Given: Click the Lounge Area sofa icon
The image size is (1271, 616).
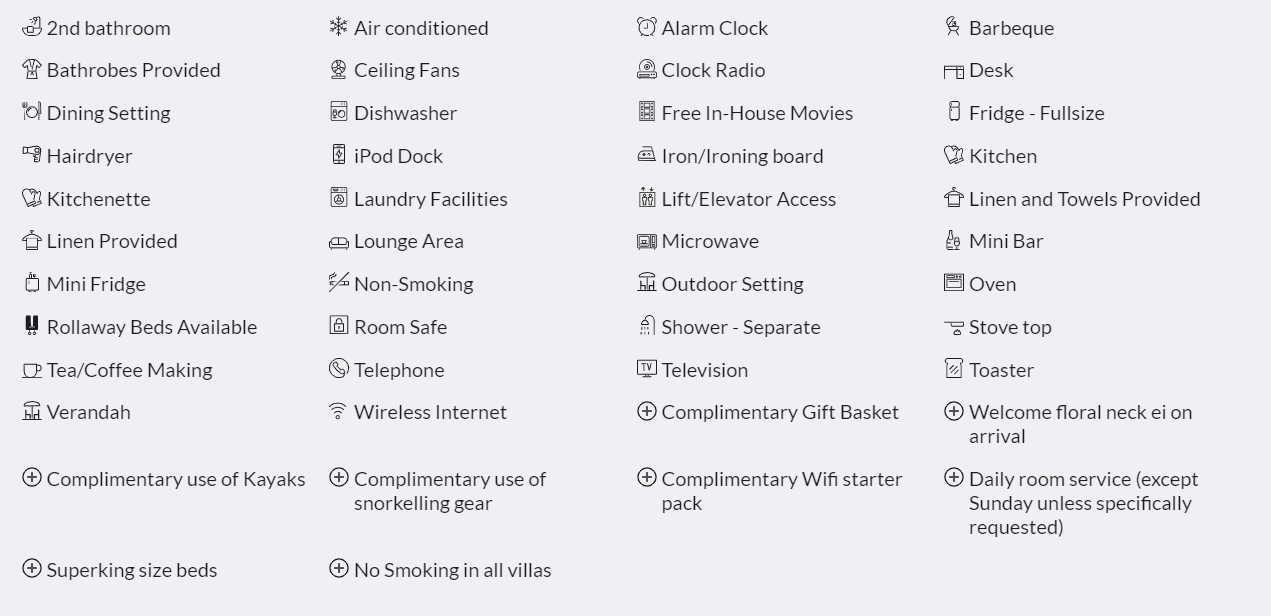Looking at the screenshot, I should tap(339, 242).
